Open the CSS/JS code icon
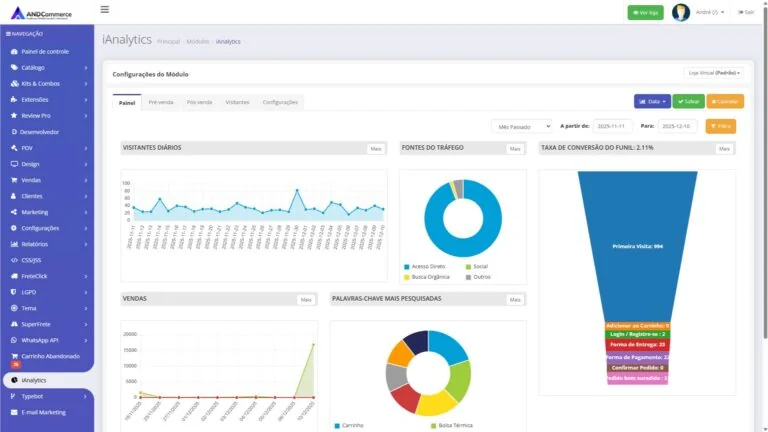The width and height of the screenshot is (768, 432). [x=14, y=260]
